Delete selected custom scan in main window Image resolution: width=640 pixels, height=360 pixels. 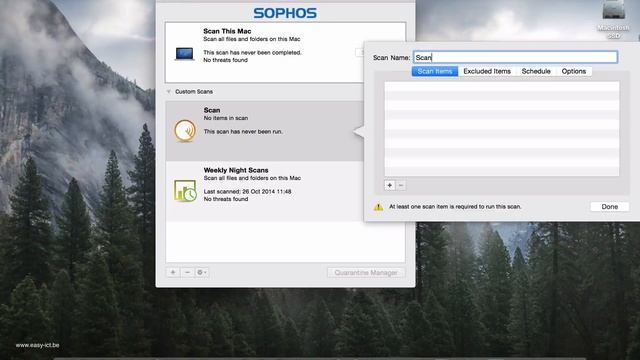tap(187, 272)
